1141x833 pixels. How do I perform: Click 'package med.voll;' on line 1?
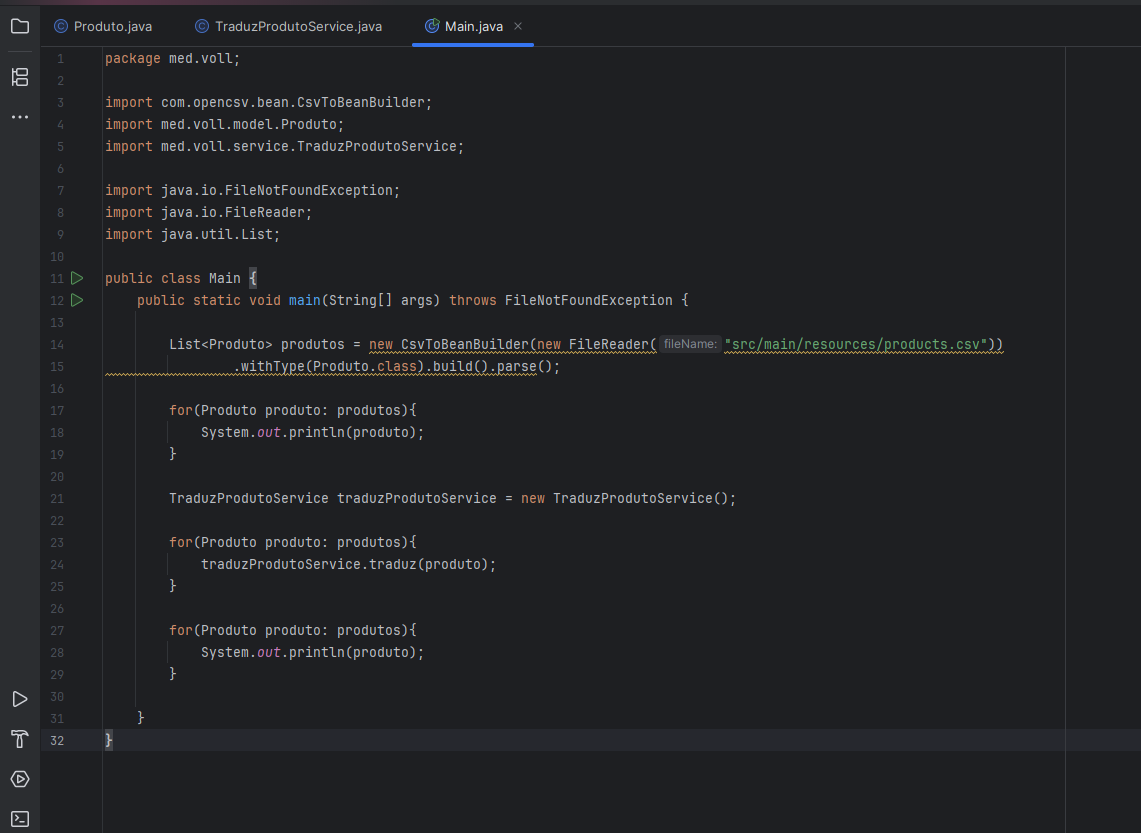point(172,58)
